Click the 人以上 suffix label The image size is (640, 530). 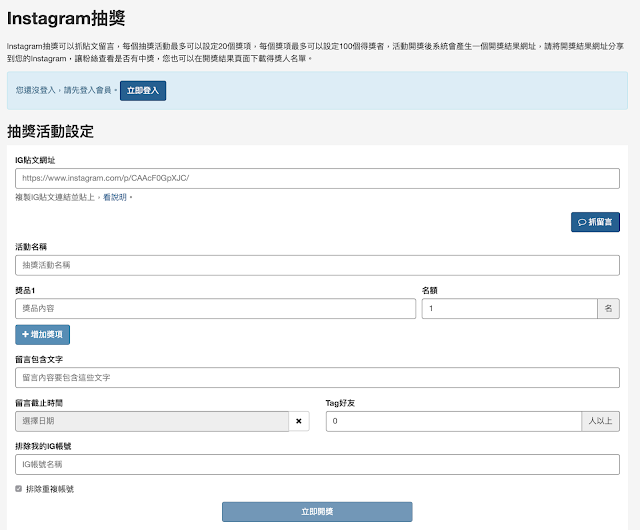(600, 421)
